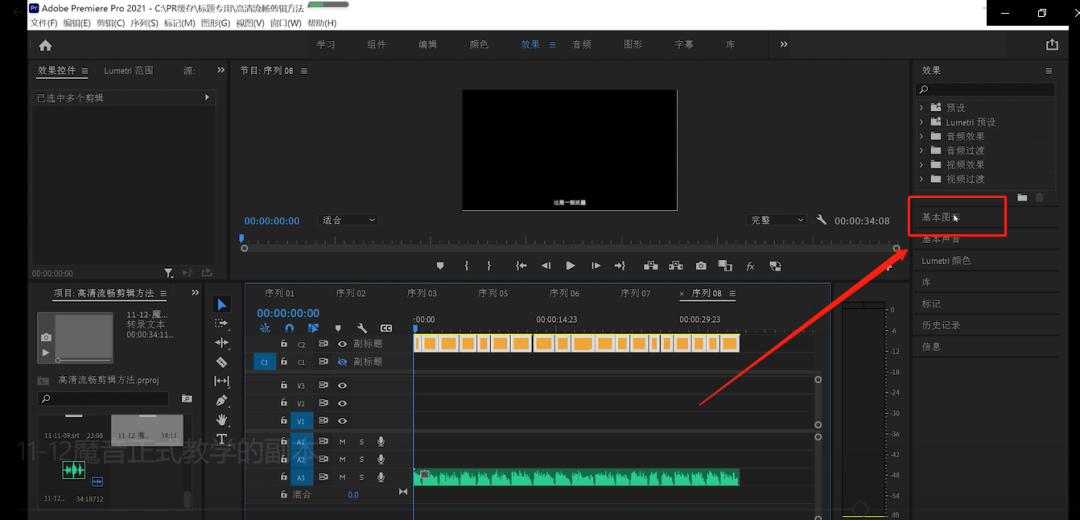The image size is (1080, 520).
Task: Select the Razor tool
Action: [x=222, y=362]
